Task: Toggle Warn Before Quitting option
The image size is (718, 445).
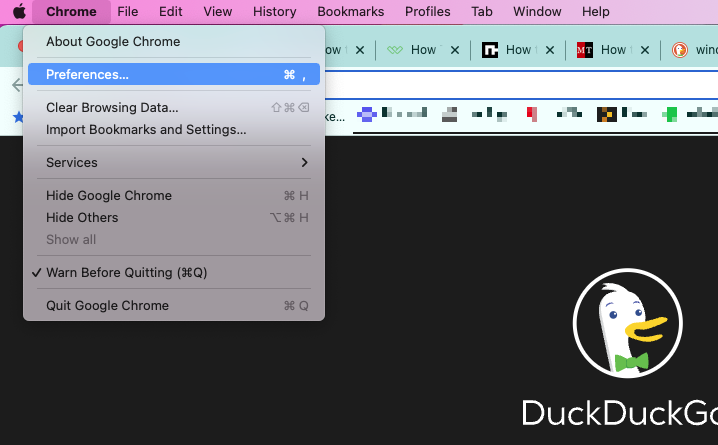Action: click(174, 272)
